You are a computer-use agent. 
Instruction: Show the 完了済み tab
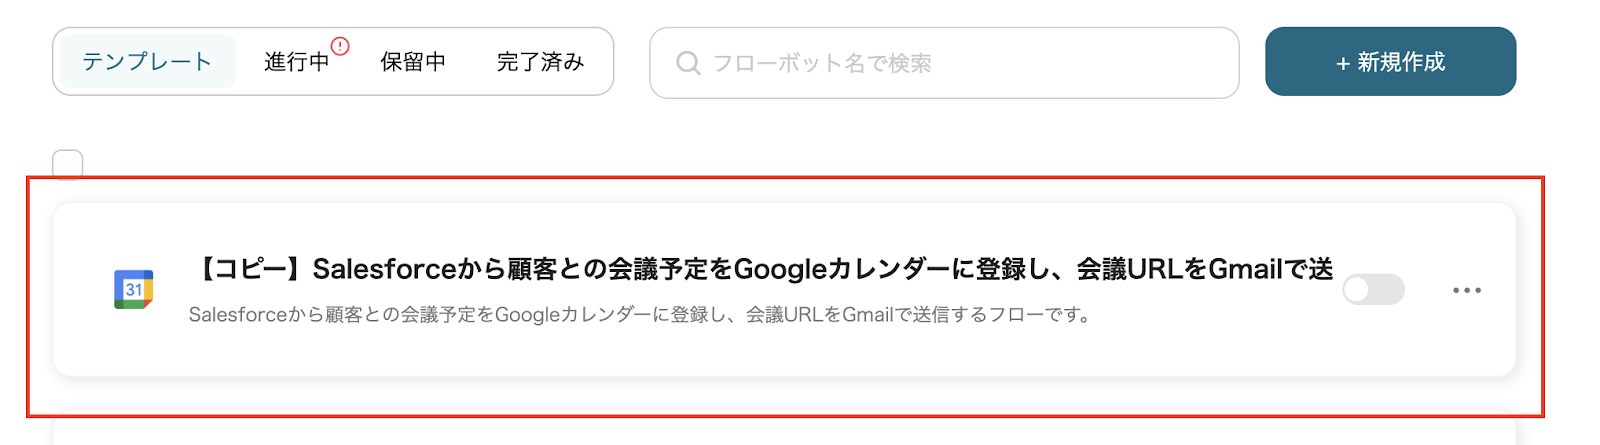[x=540, y=62]
